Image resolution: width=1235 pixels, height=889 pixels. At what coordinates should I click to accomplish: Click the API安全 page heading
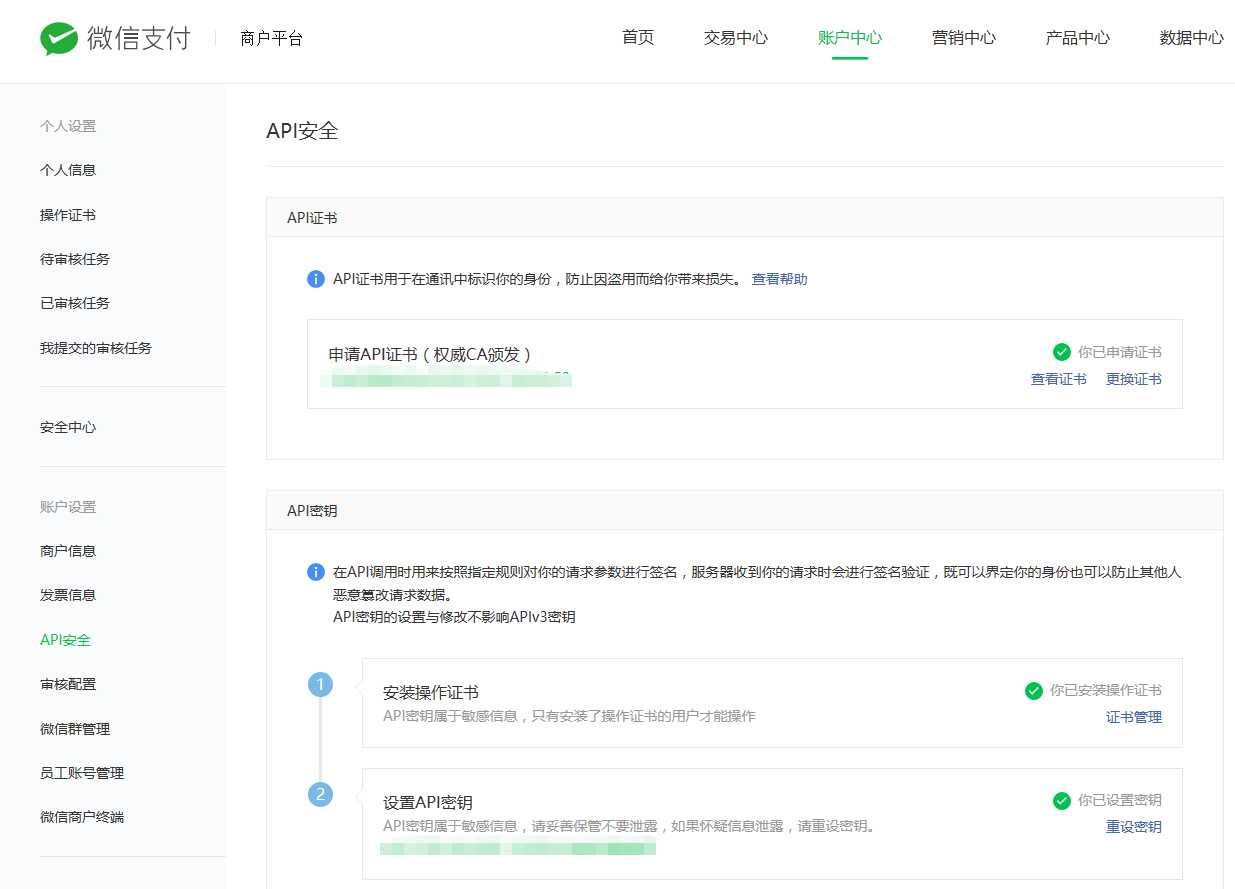pyautogui.click(x=302, y=130)
